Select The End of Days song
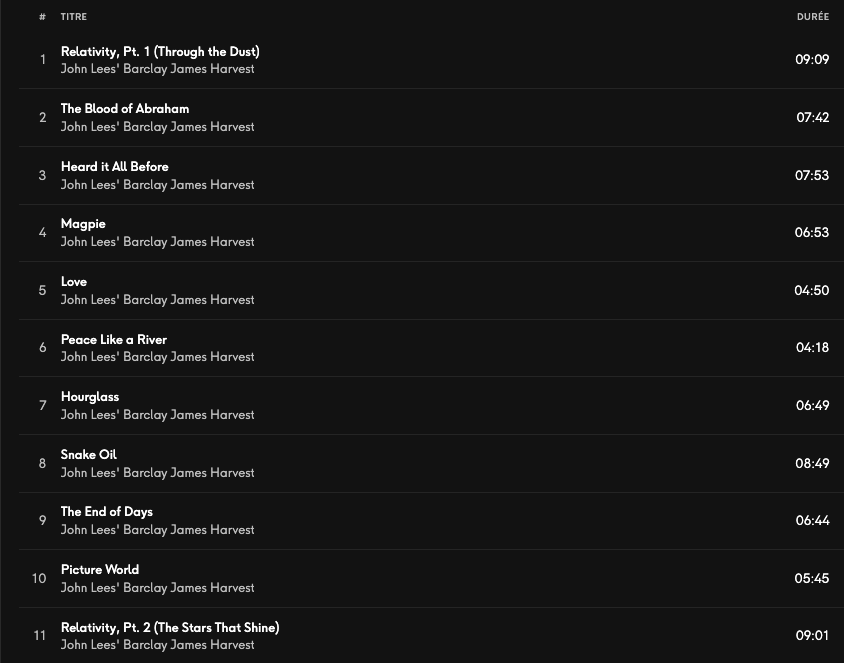The image size is (844, 663). coord(107,512)
